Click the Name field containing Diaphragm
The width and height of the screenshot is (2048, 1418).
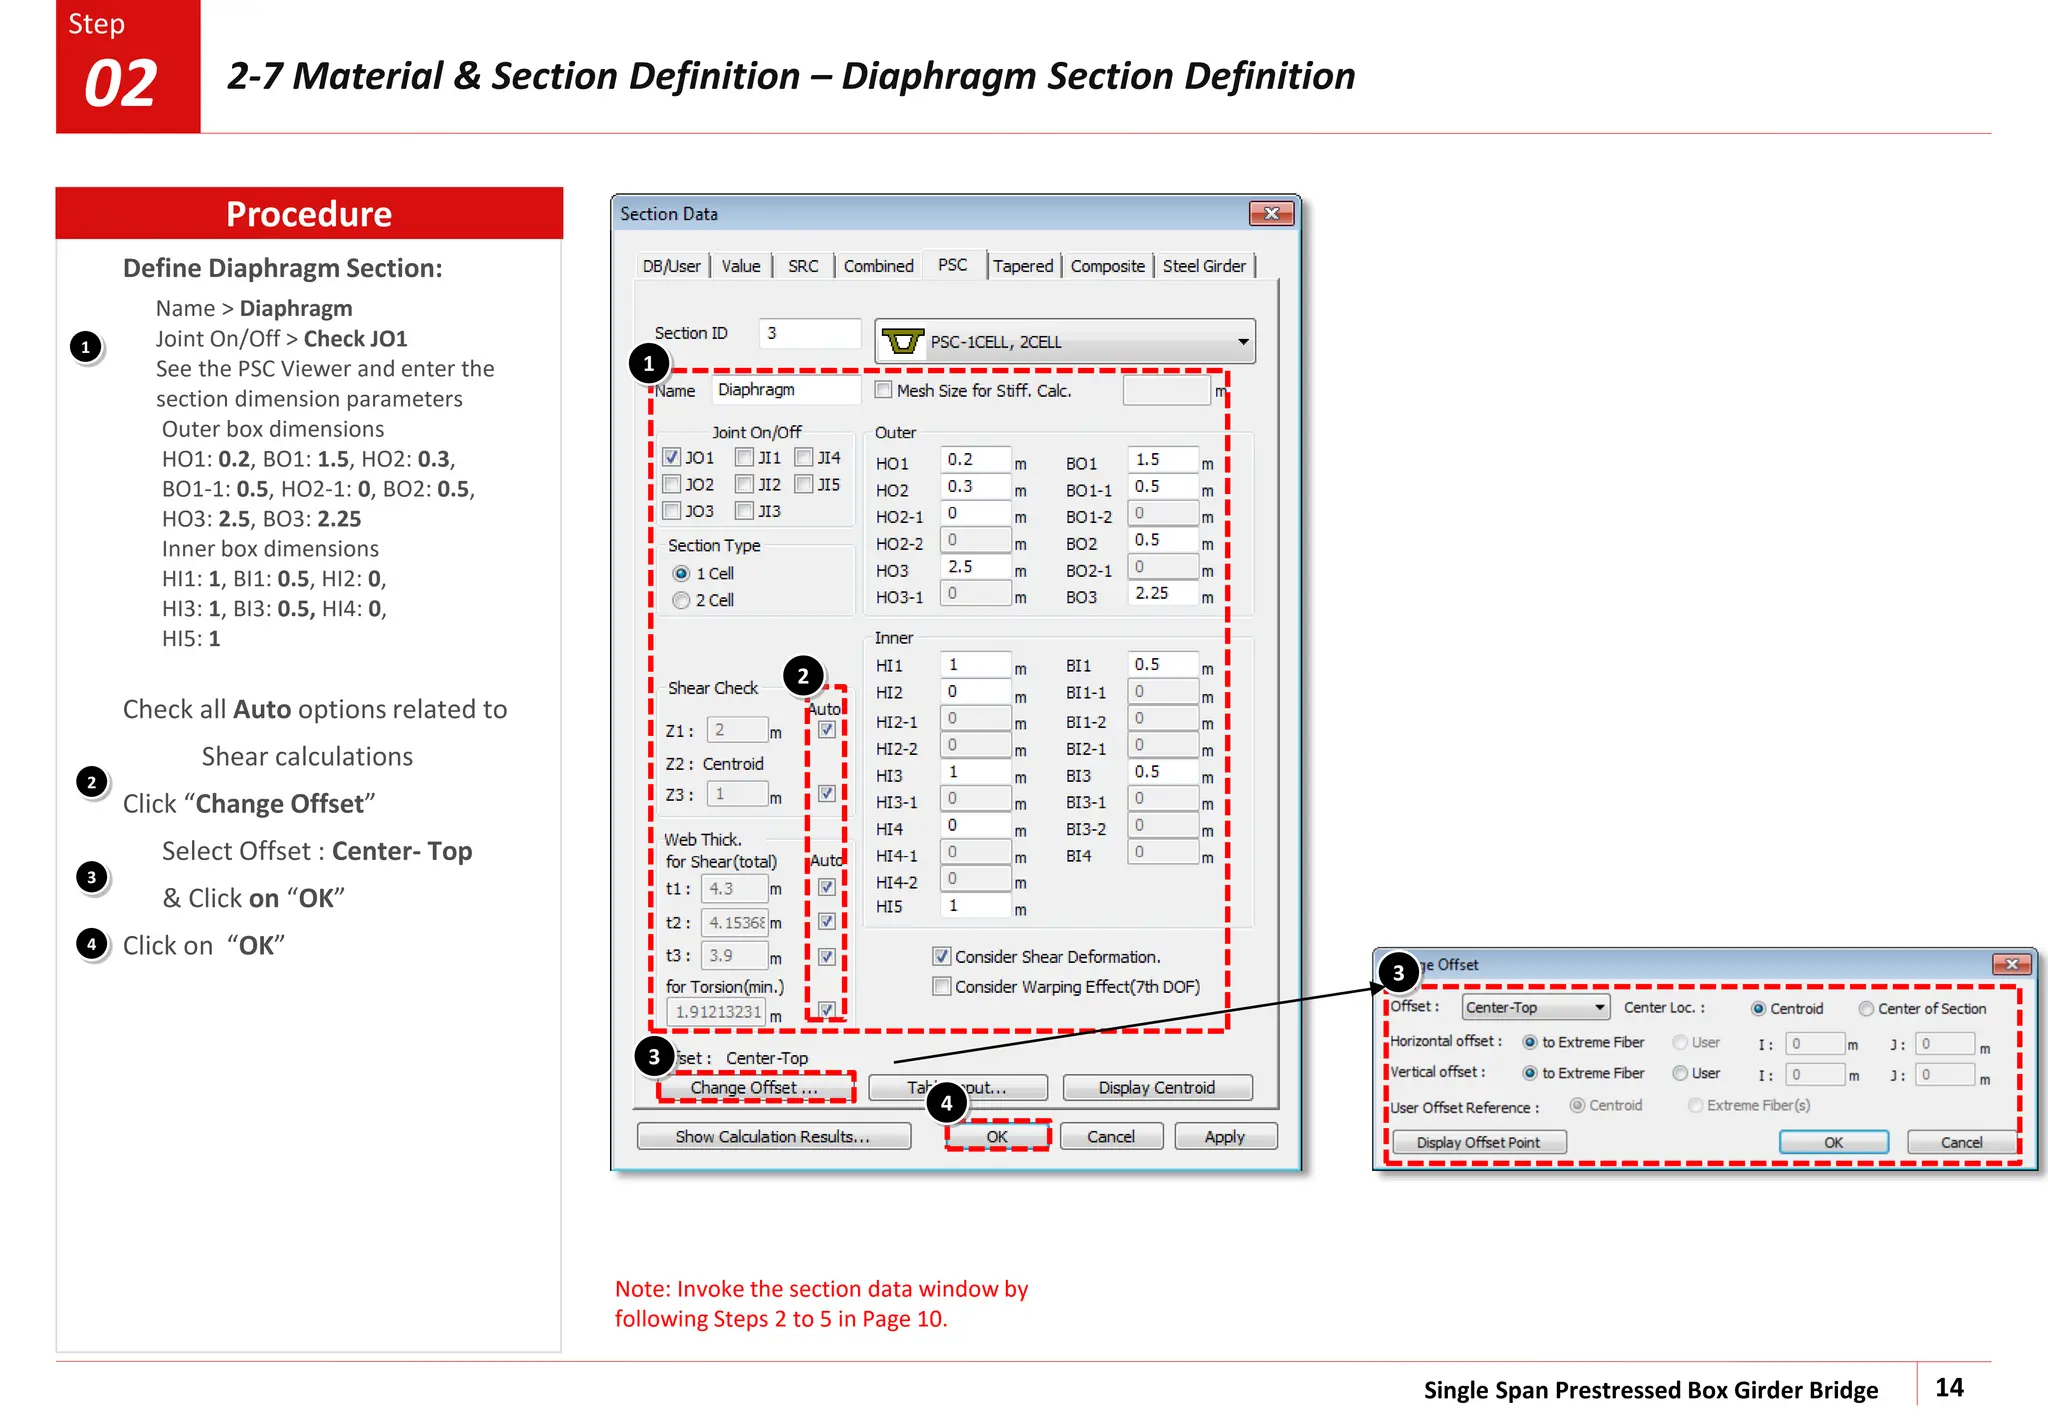point(785,390)
